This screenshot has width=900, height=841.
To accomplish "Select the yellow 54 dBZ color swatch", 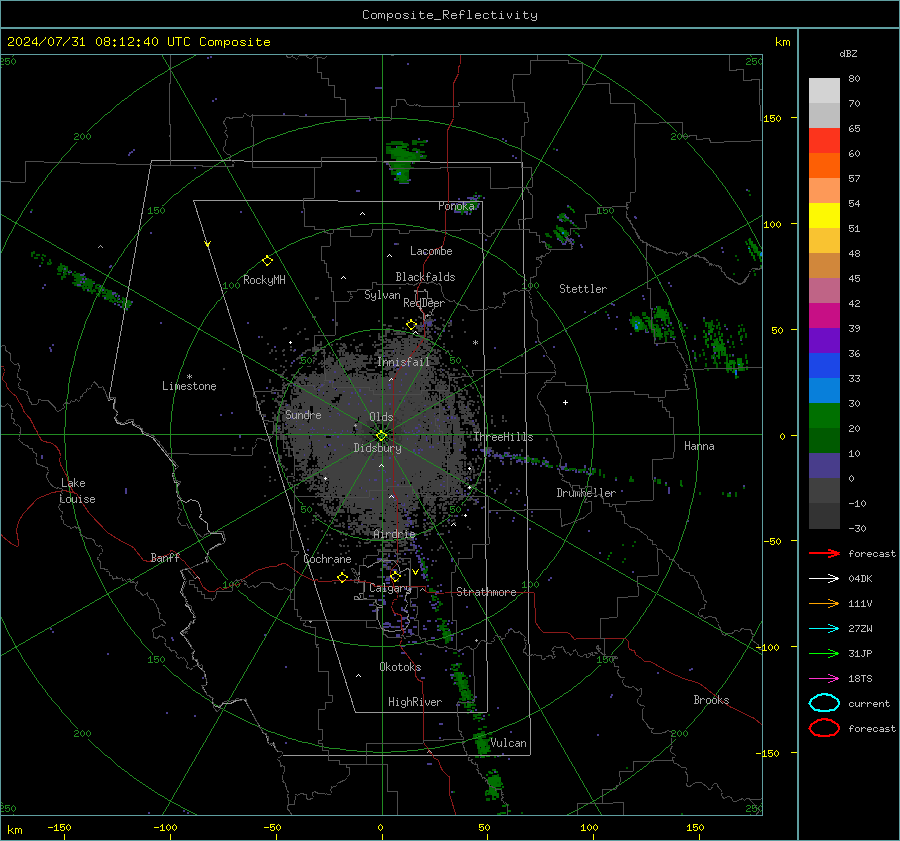I will pos(824,215).
